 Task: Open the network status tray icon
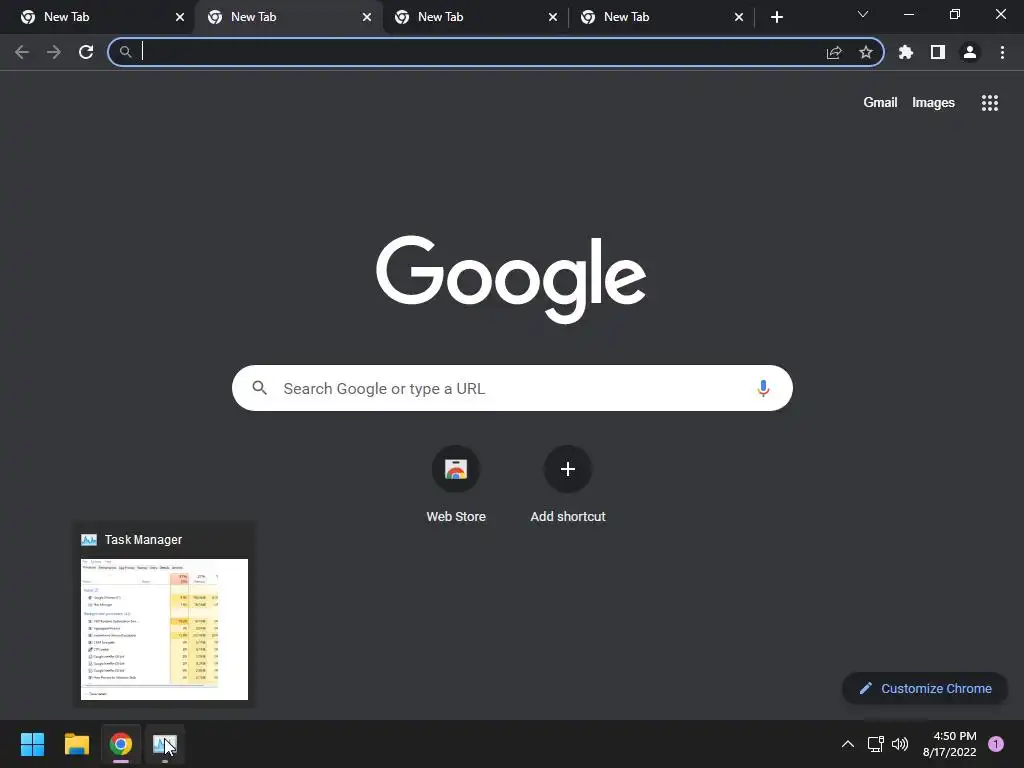(x=875, y=744)
